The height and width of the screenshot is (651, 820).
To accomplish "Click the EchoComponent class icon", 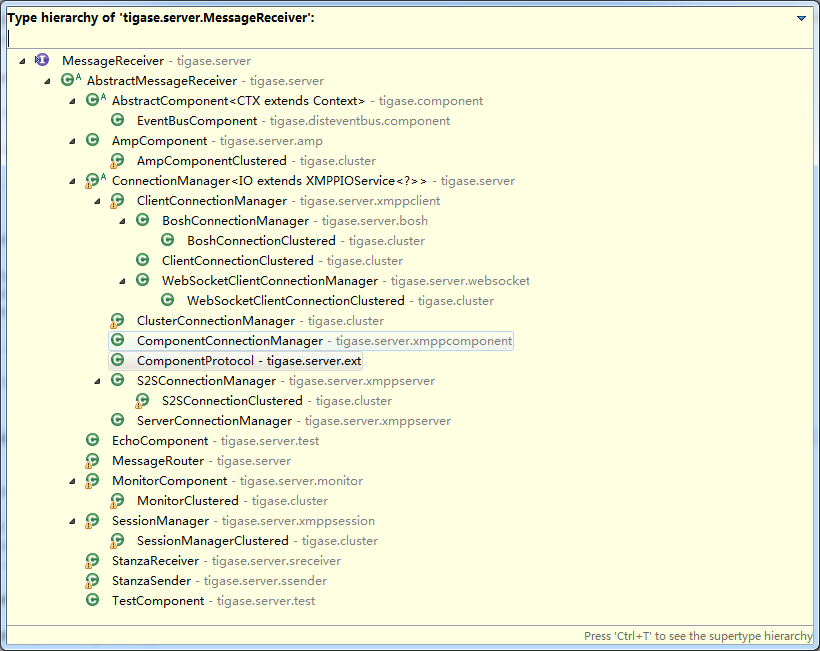I will pos(93,440).
